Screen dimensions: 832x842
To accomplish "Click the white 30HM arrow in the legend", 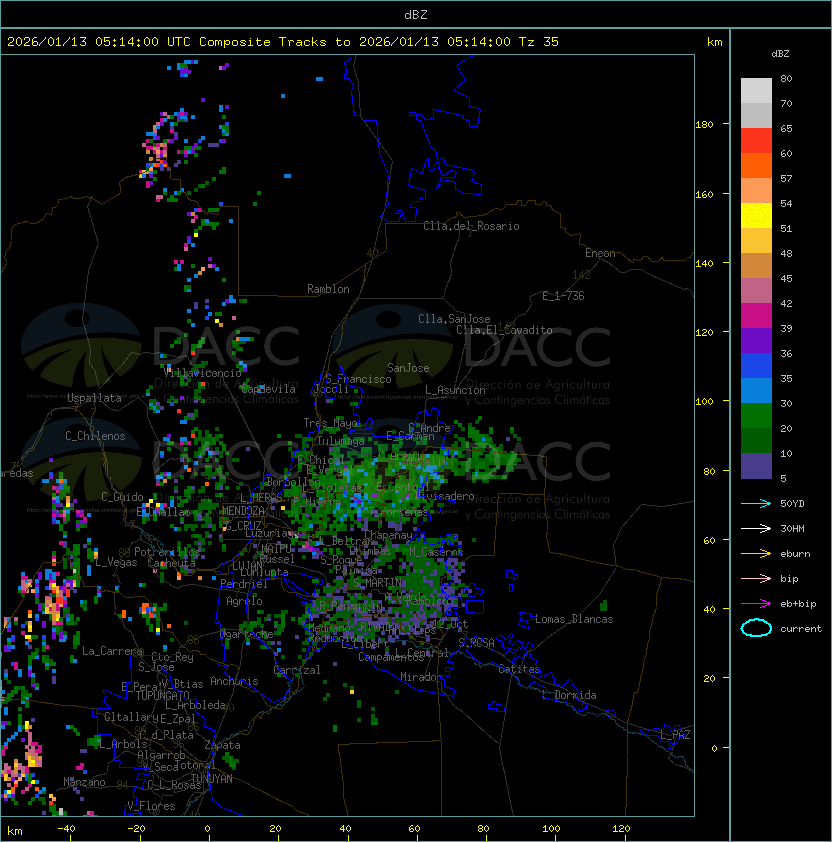I will coord(756,529).
